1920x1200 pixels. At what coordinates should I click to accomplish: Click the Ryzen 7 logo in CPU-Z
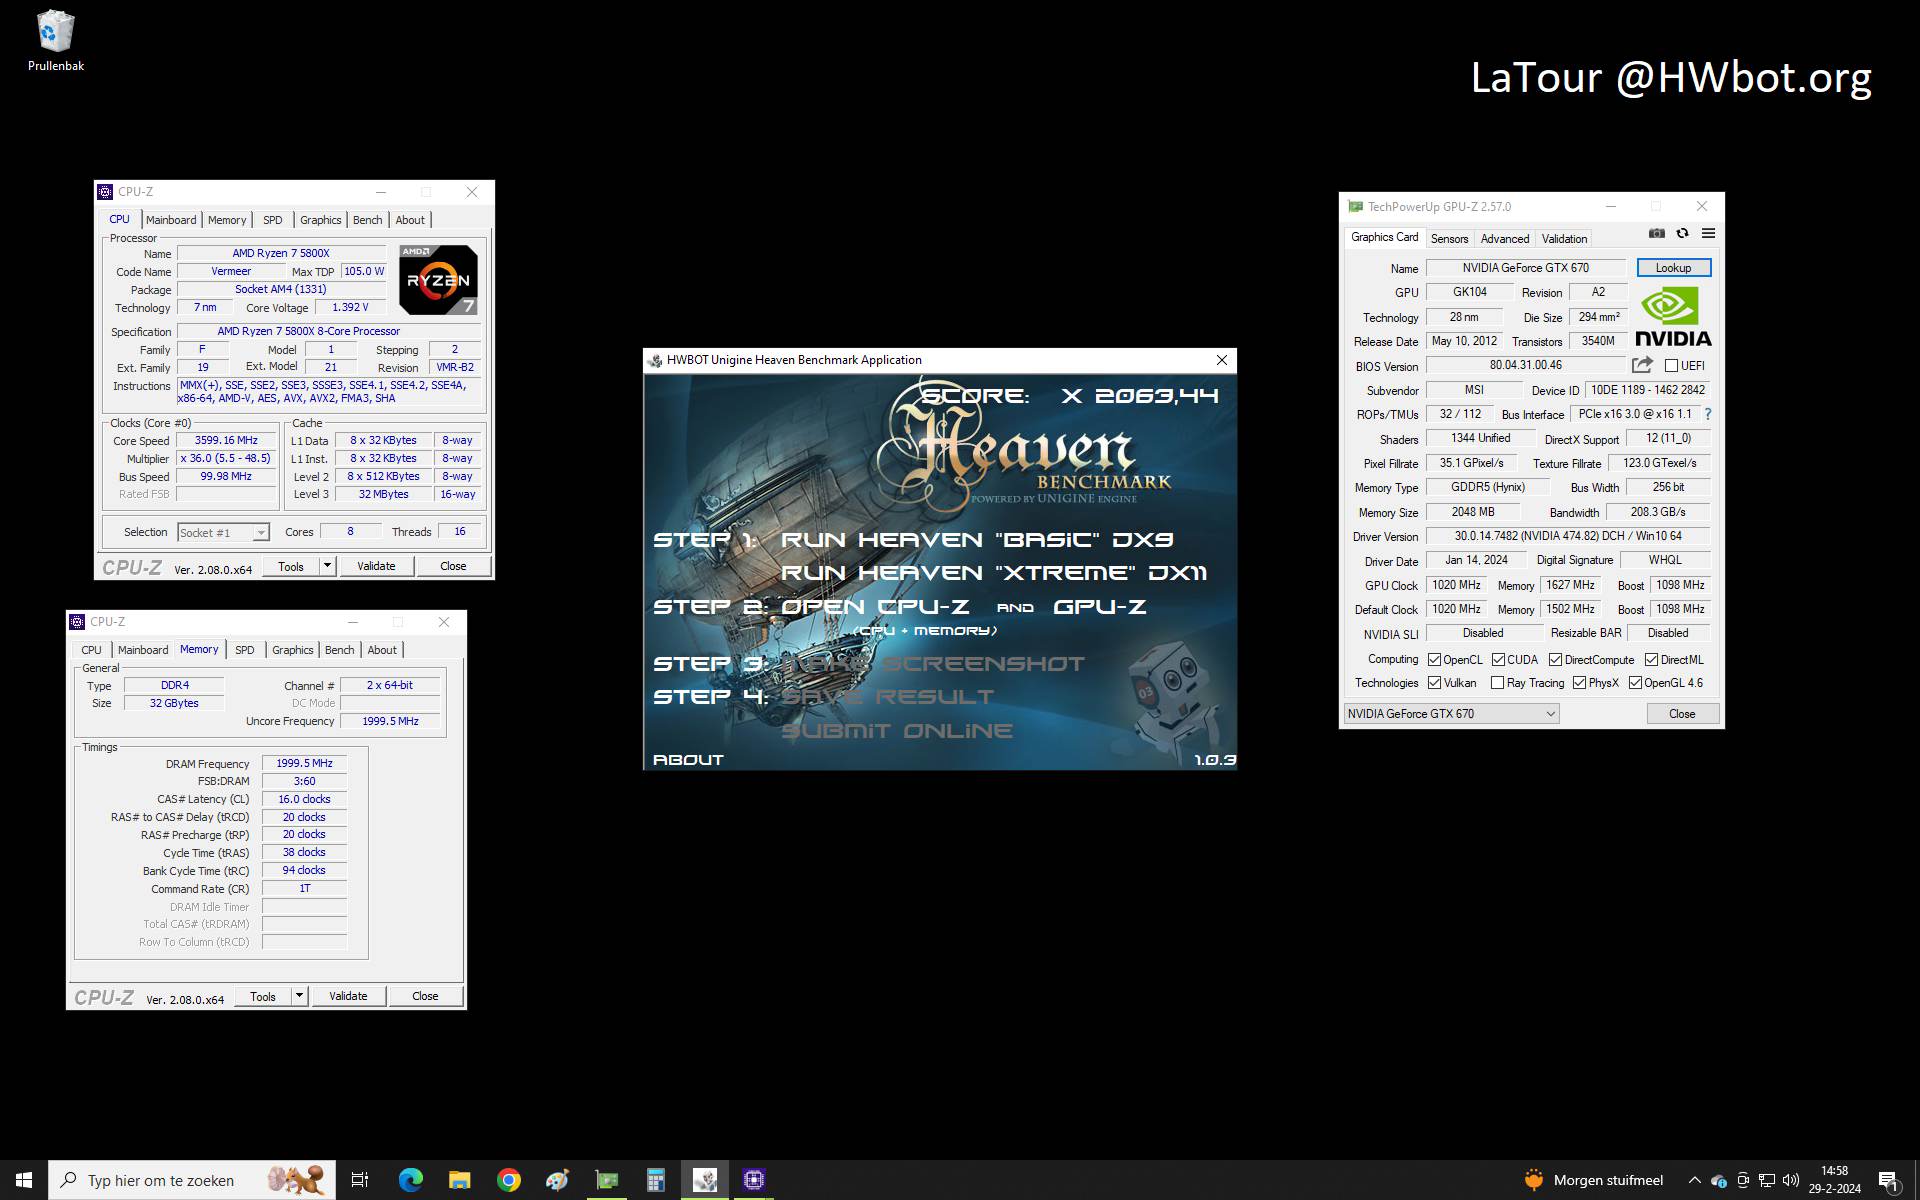(438, 279)
